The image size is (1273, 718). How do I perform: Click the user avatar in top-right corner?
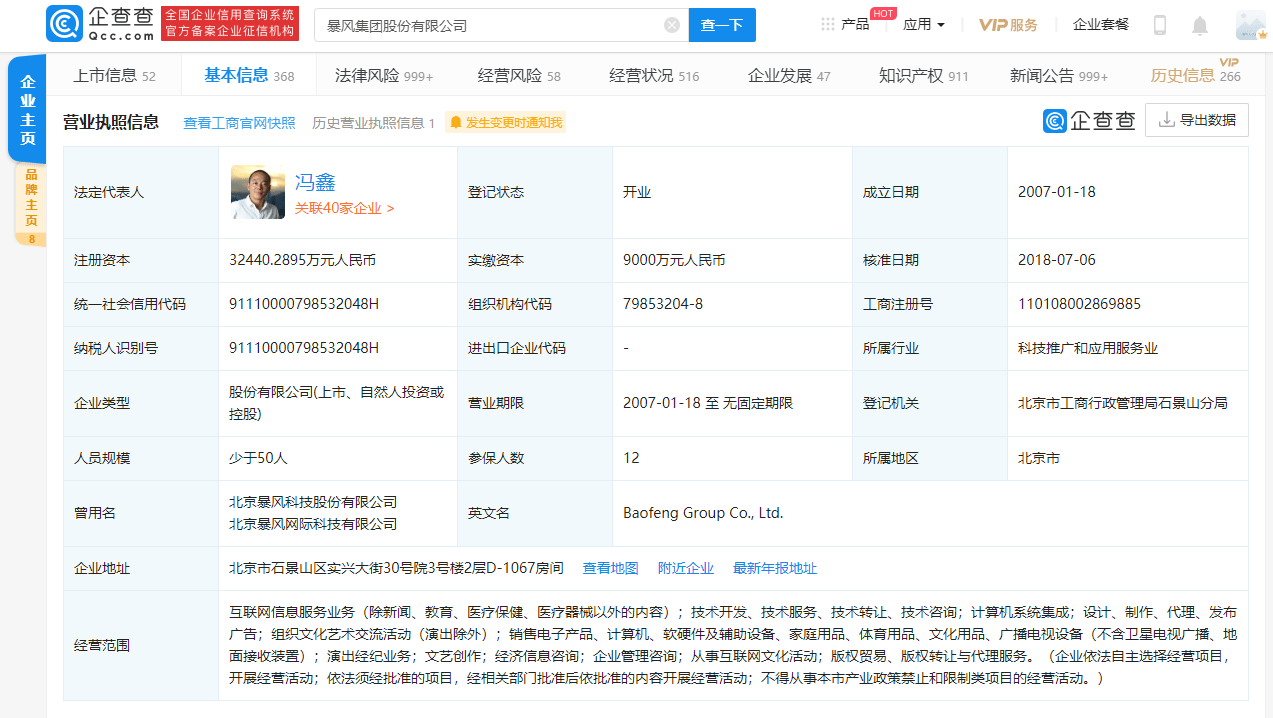1249,24
